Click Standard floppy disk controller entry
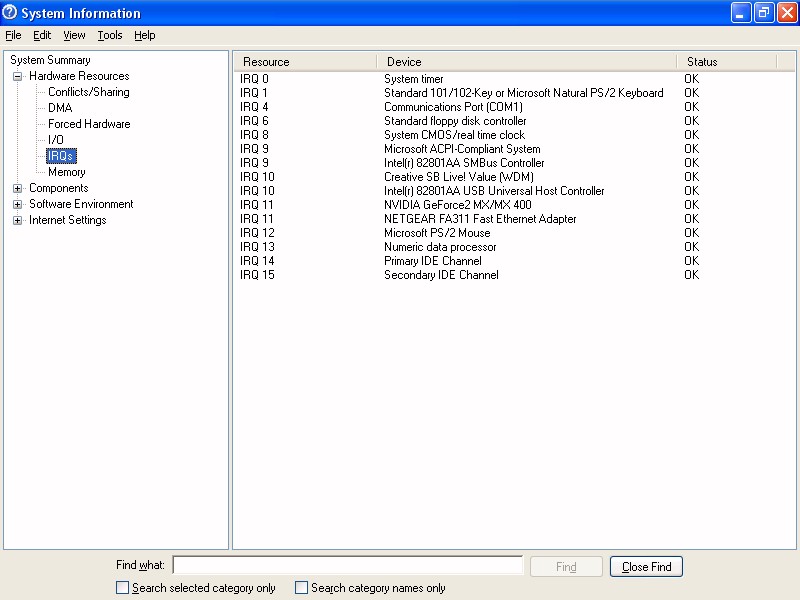 pos(455,121)
